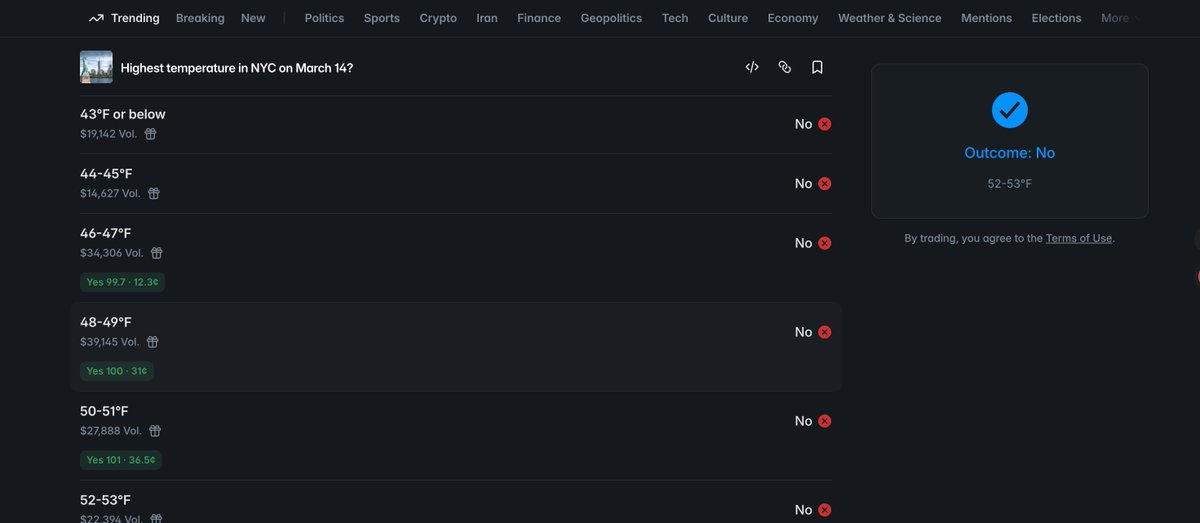Open the Finance category

point(539,18)
